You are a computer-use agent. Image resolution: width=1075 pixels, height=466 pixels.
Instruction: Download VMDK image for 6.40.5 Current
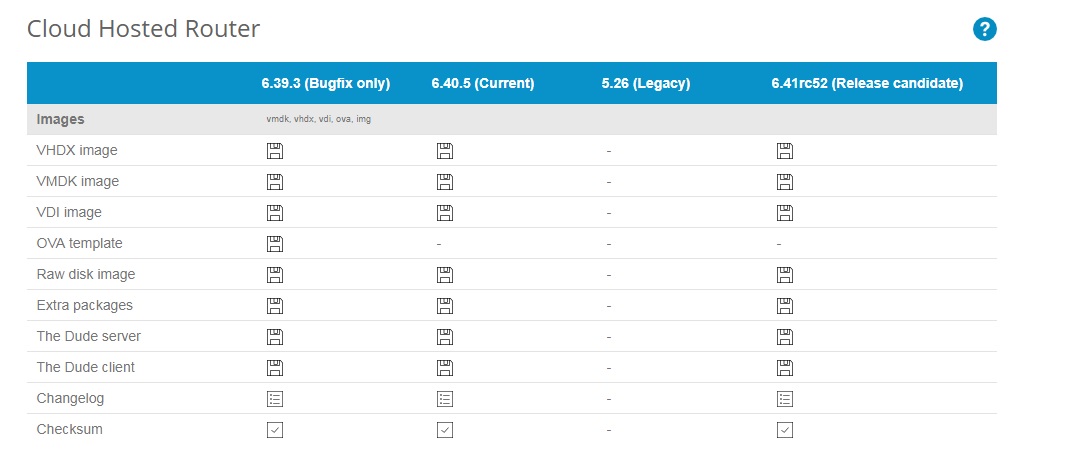click(x=444, y=182)
